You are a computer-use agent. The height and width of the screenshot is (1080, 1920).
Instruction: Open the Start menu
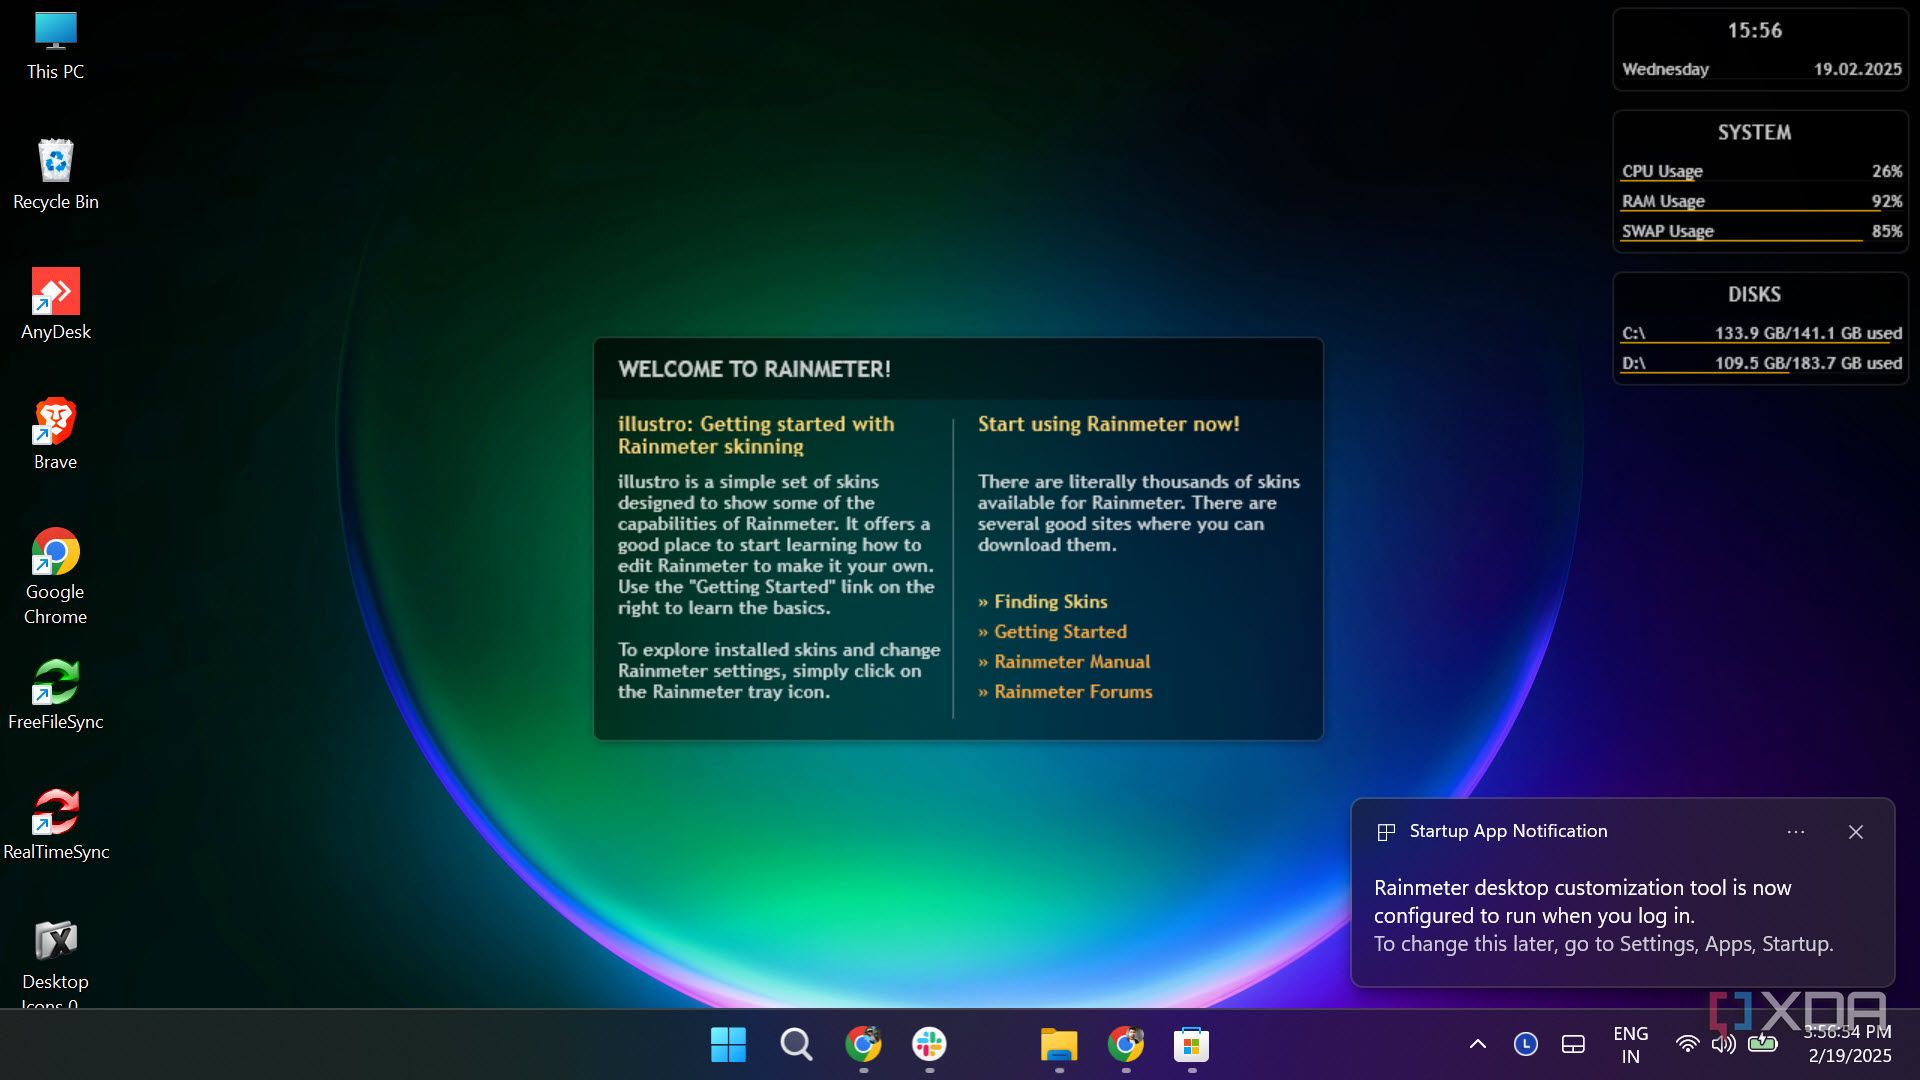pos(728,1045)
